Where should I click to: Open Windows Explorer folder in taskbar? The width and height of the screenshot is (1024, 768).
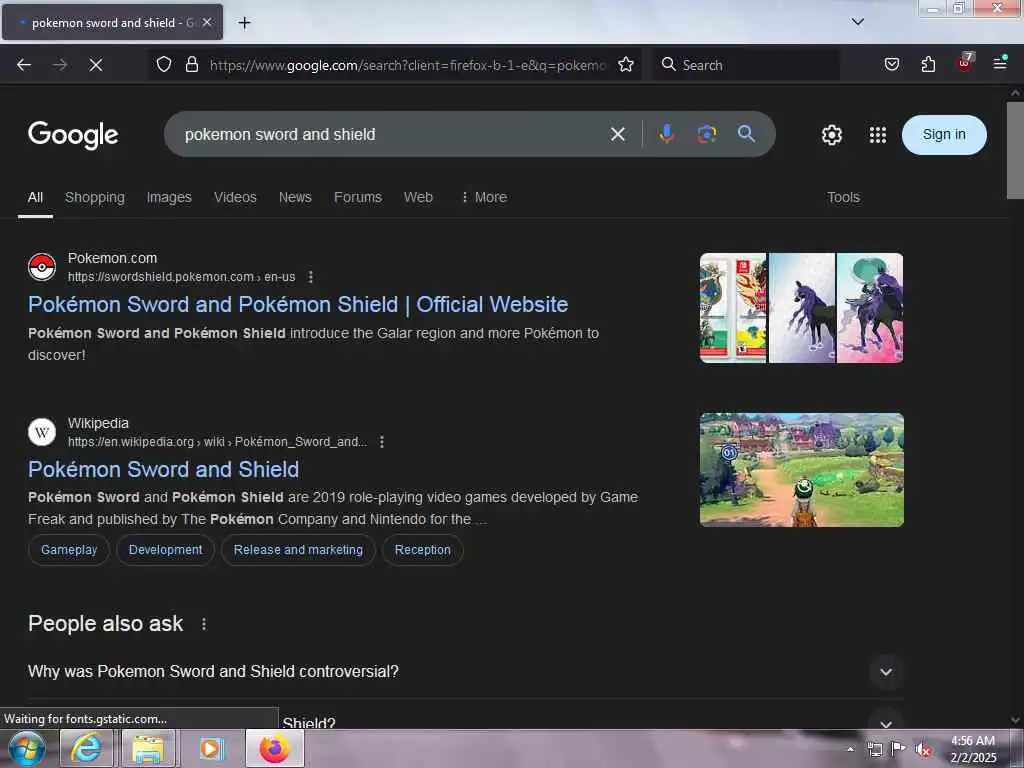(148, 748)
